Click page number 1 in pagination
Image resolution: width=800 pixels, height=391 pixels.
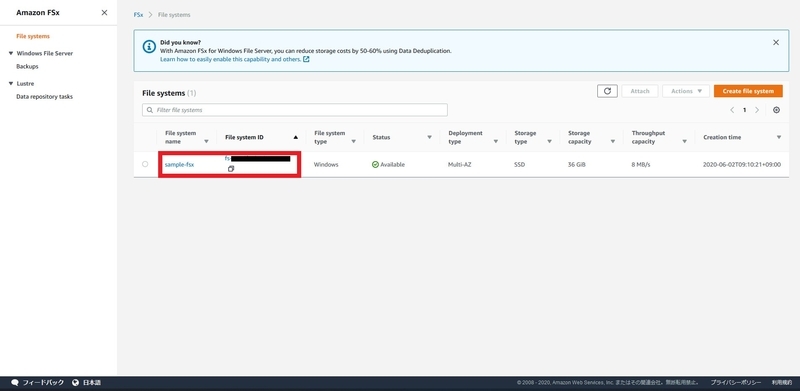click(x=744, y=110)
